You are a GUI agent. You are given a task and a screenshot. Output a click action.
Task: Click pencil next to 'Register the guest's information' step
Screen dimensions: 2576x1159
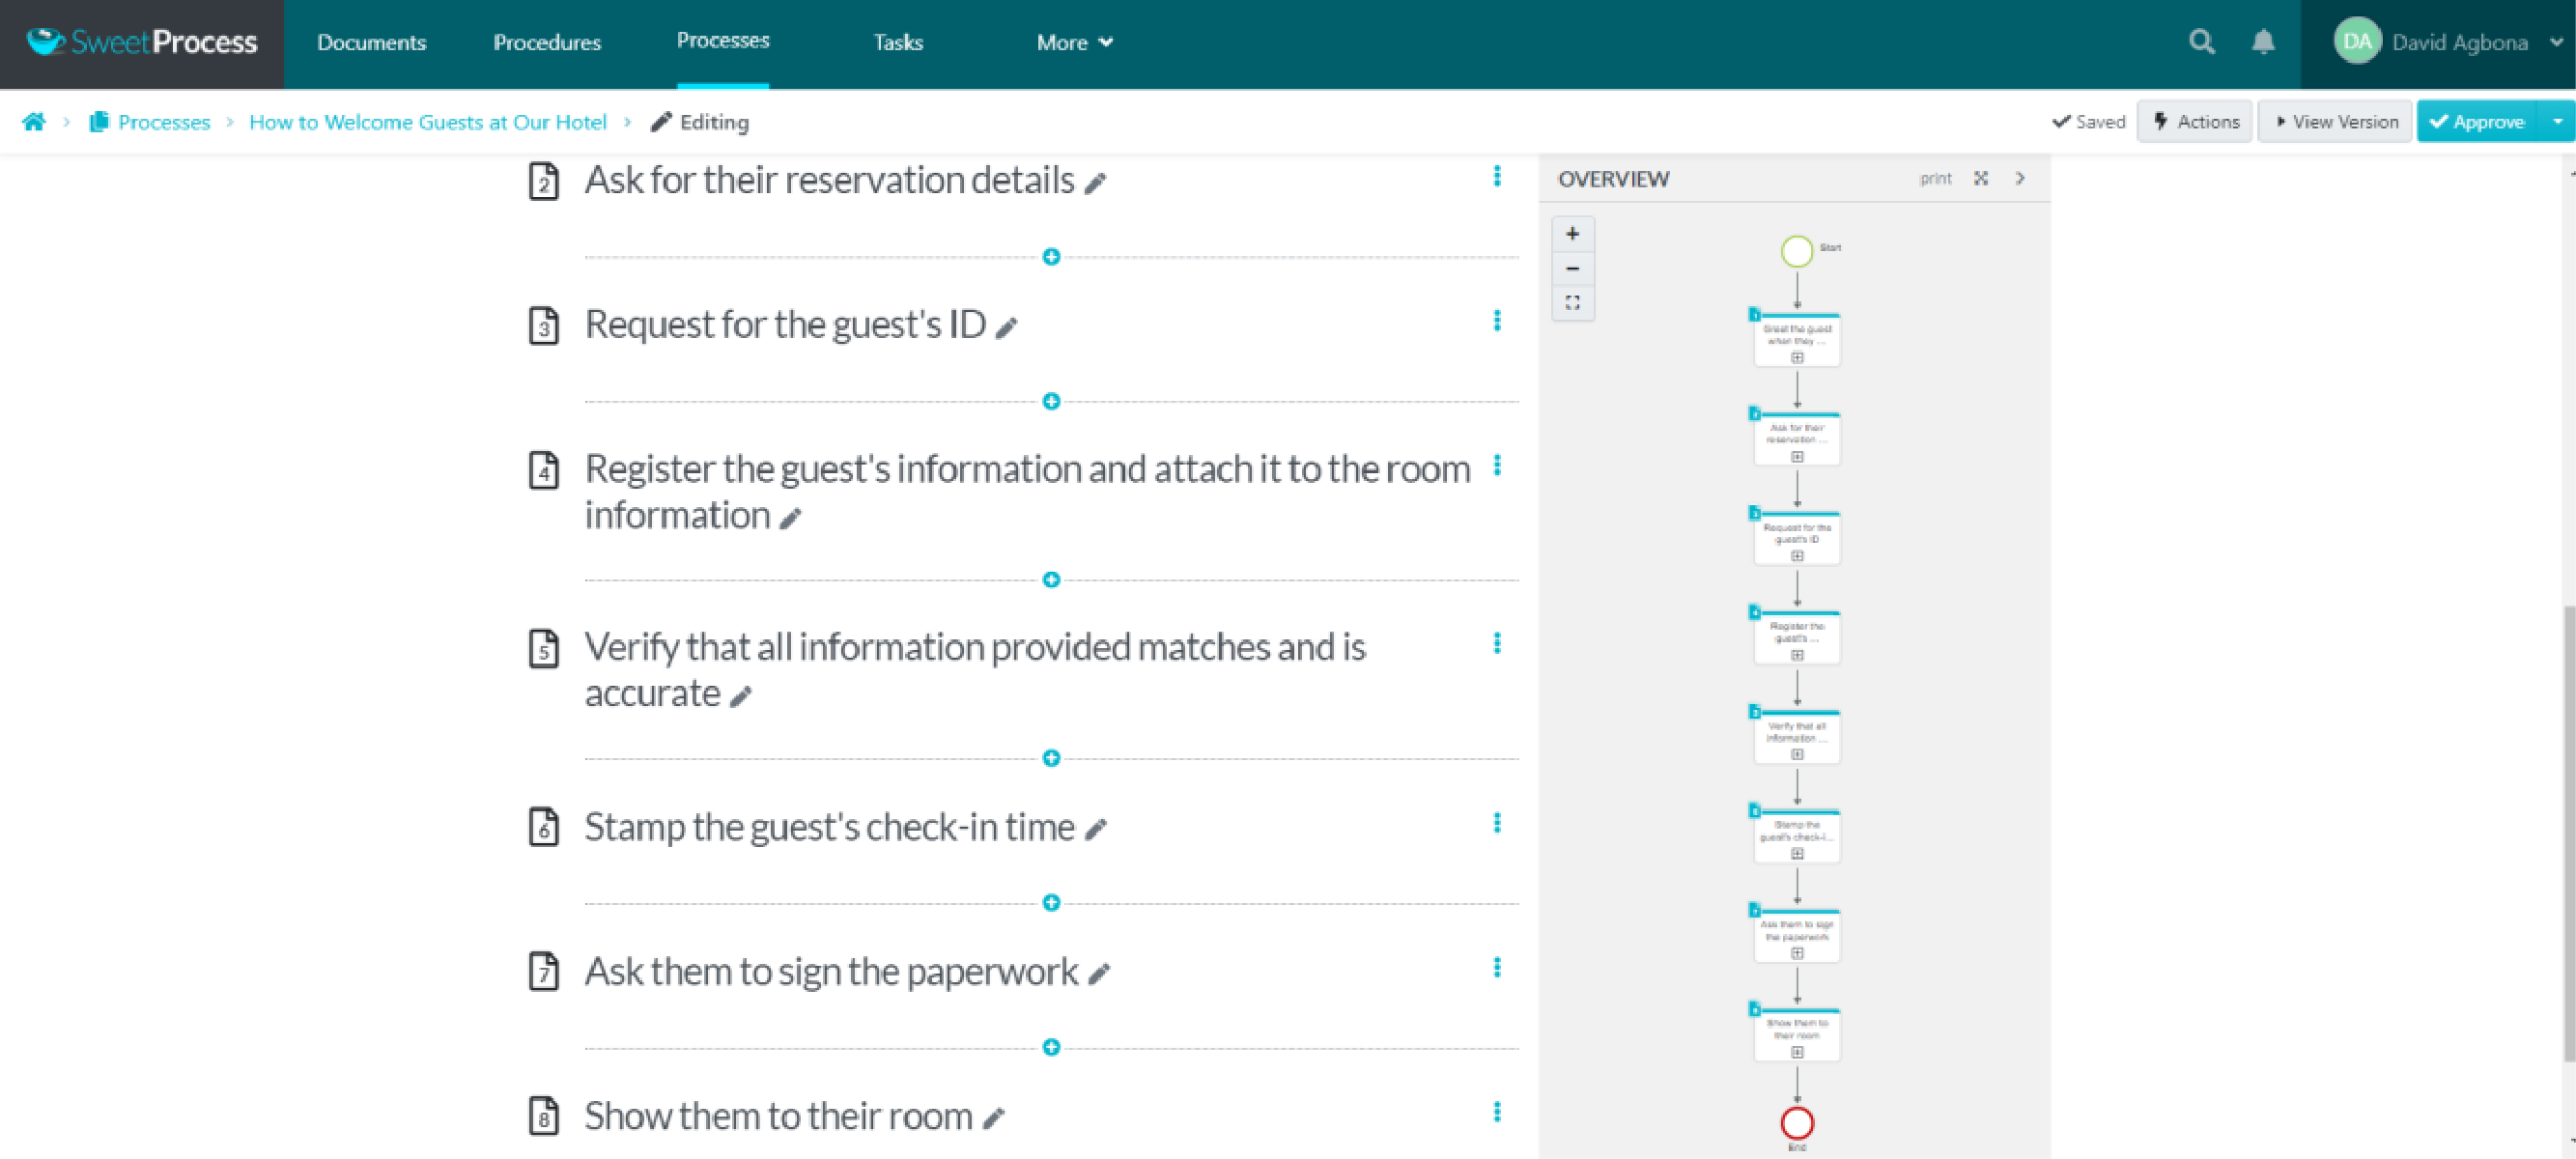791,518
